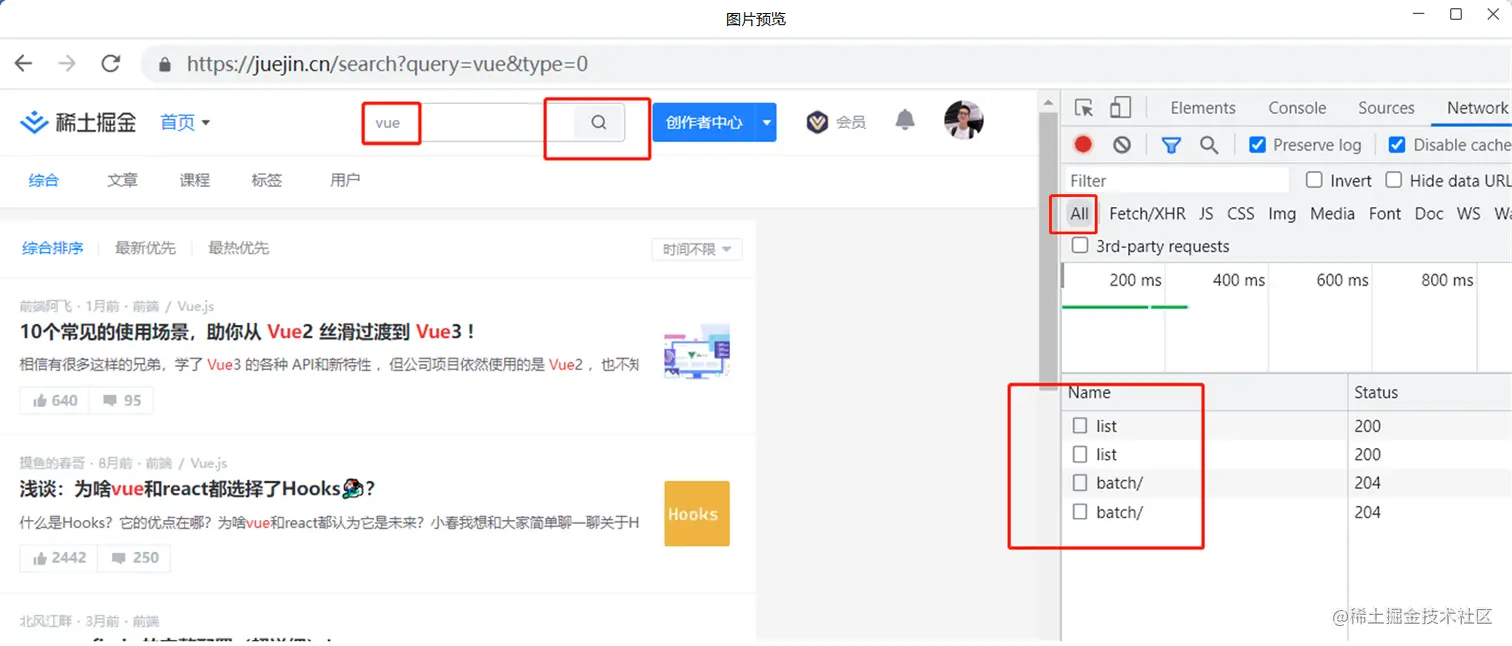Enable the Invert checkbox
This screenshot has width=1512, height=646.
click(1314, 180)
